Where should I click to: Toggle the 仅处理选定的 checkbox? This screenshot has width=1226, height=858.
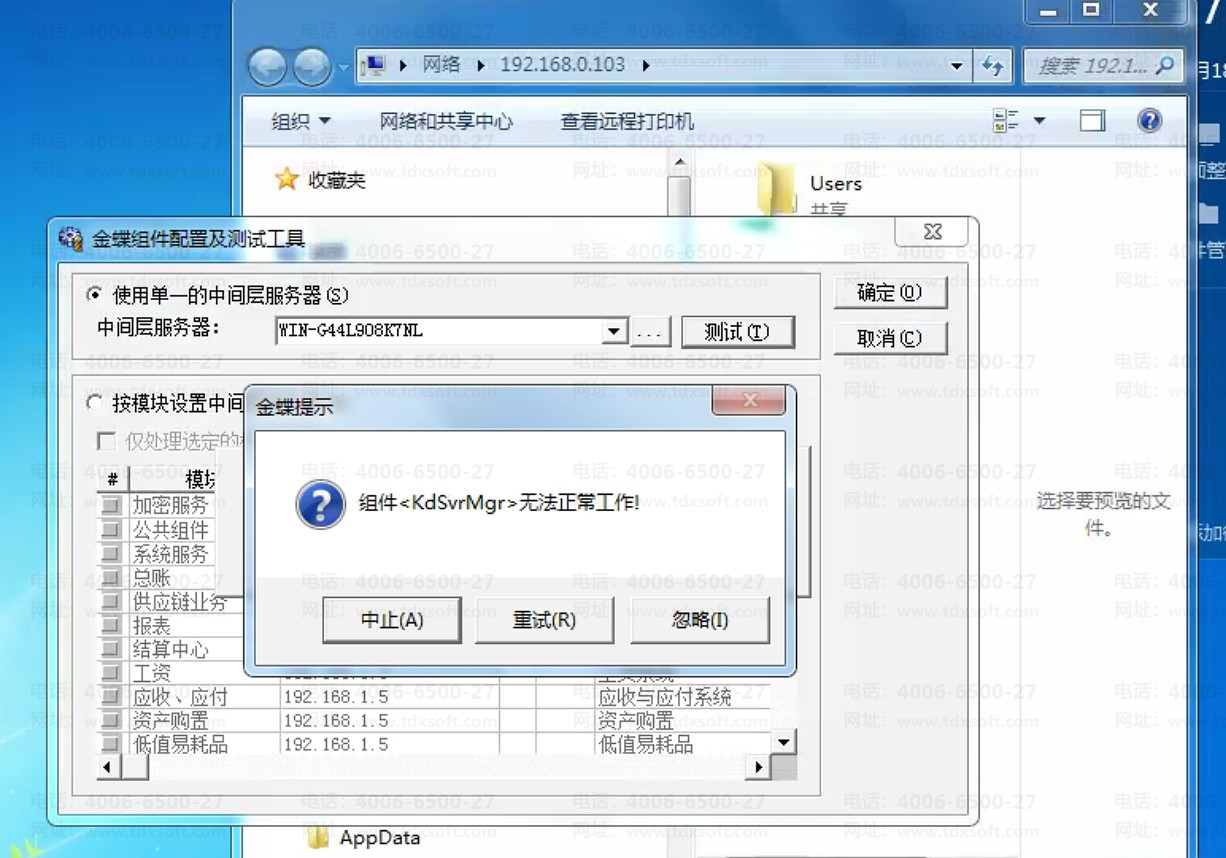105,441
